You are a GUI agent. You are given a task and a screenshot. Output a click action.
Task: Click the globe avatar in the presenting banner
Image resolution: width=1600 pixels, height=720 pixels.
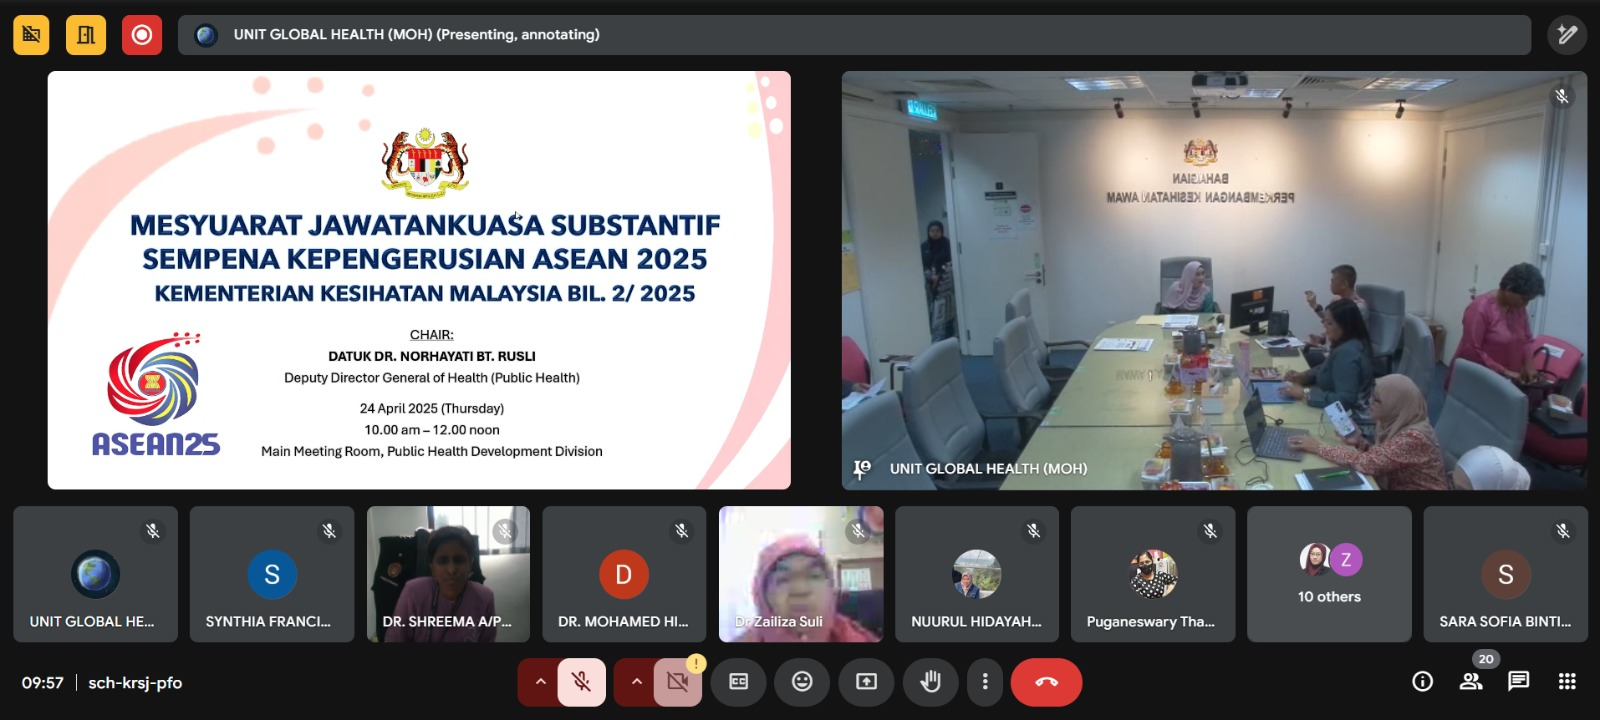coord(206,35)
